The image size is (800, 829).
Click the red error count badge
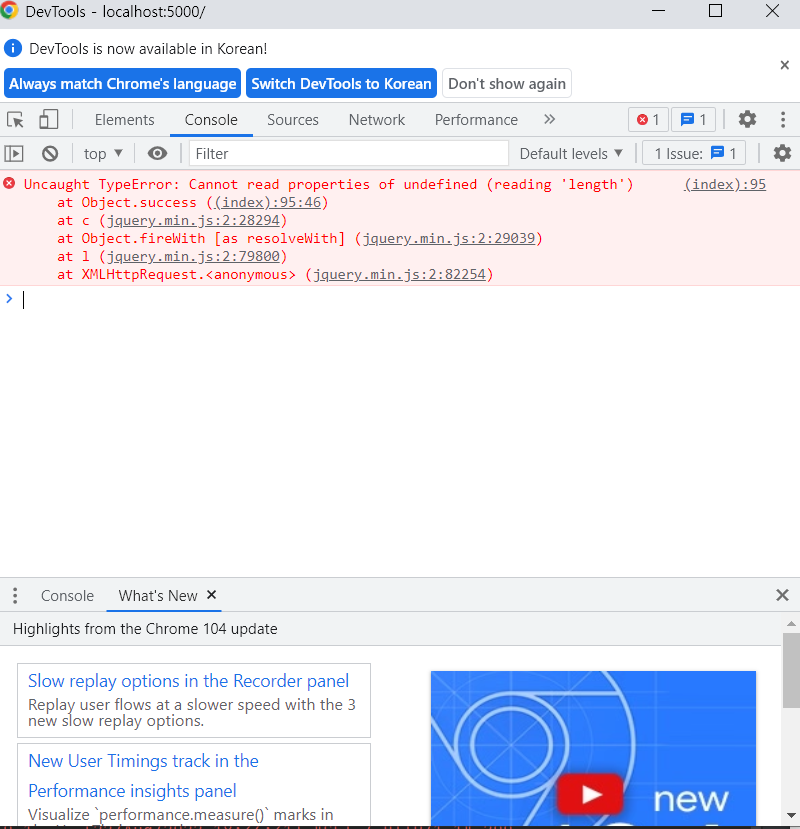click(648, 120)
